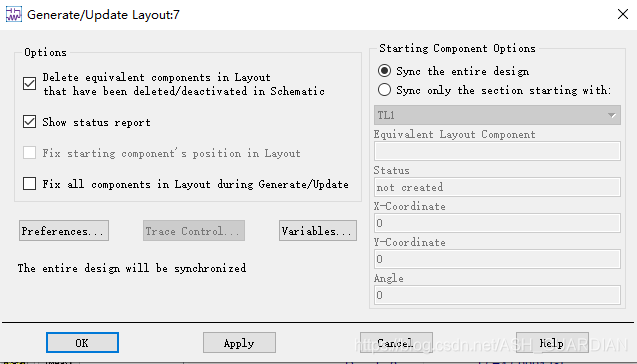Click the Status field showing not created
Image resolution: width=637 pixels, height=364 pixels.
[x=497, y=187]
